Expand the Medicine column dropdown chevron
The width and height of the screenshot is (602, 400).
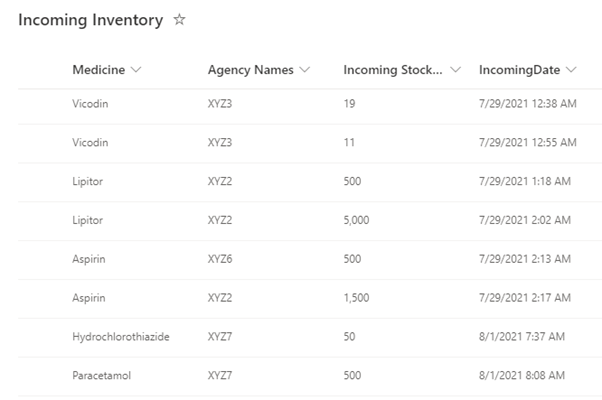[x=136, y=70]
